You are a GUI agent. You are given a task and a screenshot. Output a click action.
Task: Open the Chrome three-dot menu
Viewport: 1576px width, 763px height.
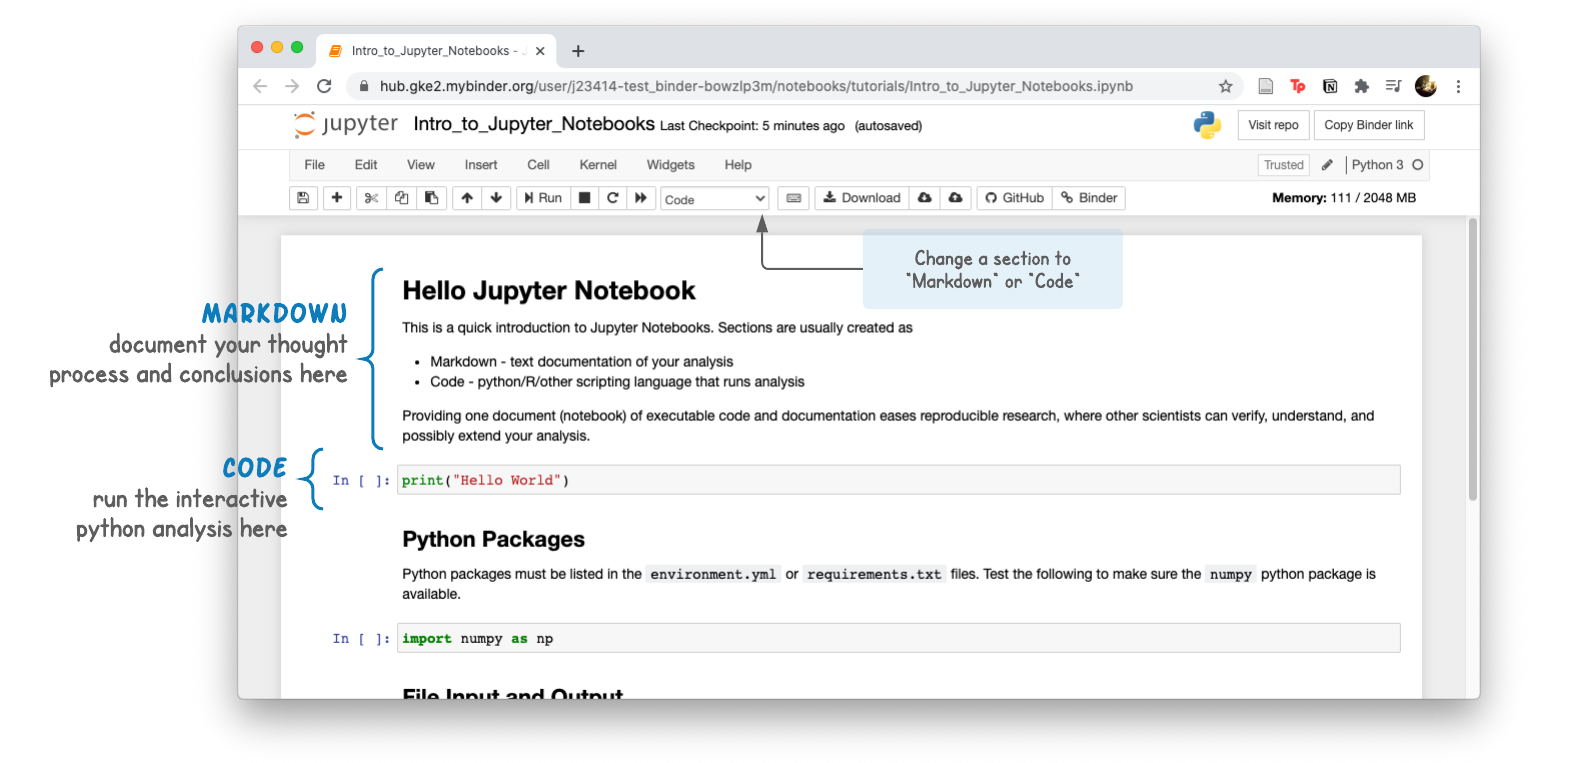pos(1458,86)
